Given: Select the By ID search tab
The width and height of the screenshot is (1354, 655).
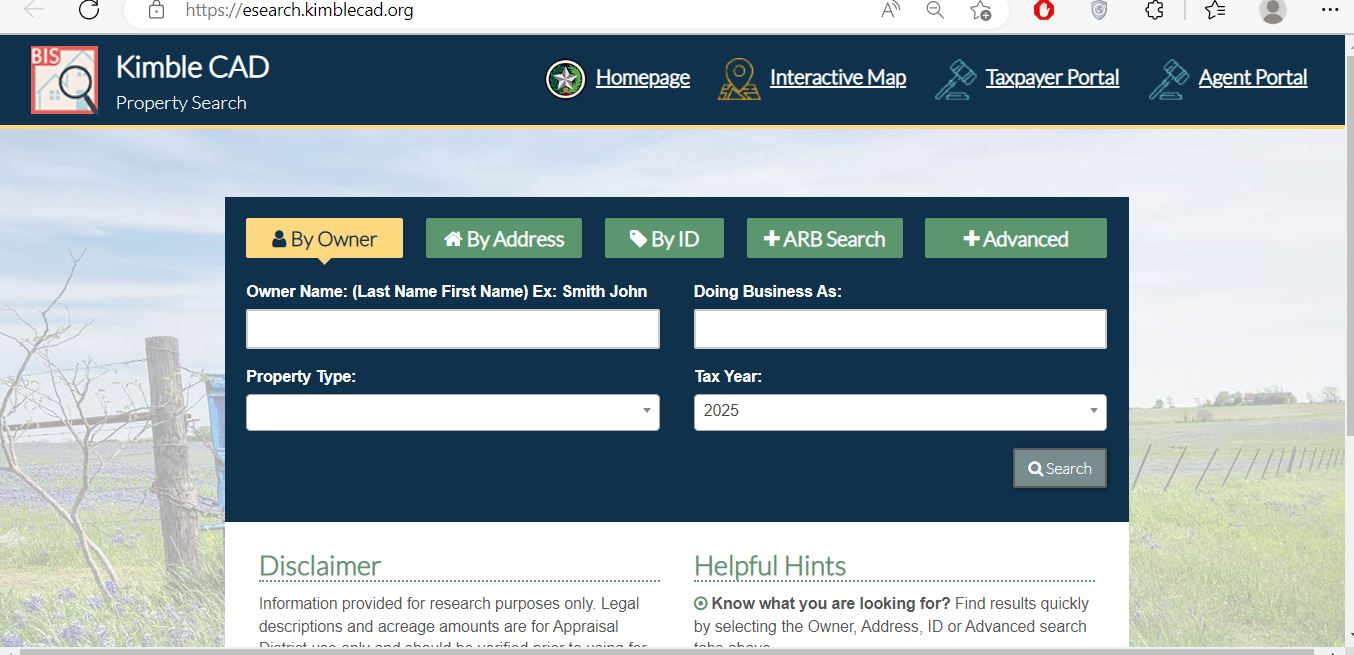Looking at the screenshot, I should tap(664, 239).
